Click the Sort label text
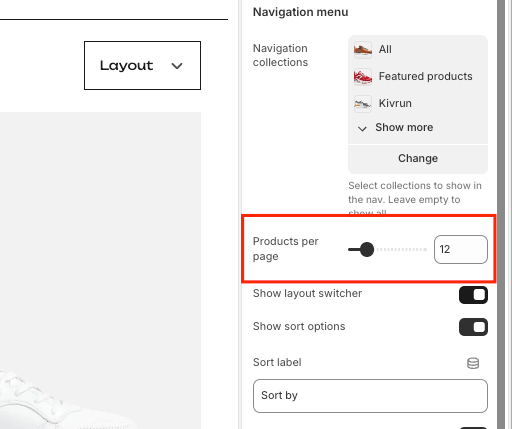The height and width of the screenshot is (429, 512). [277, 362]
